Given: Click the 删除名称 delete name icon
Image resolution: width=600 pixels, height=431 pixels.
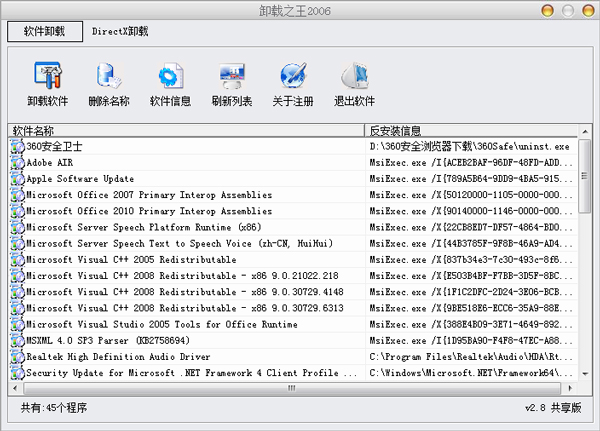Looking at the screenshot, I should pyautogui.click(x=109, y=75).
